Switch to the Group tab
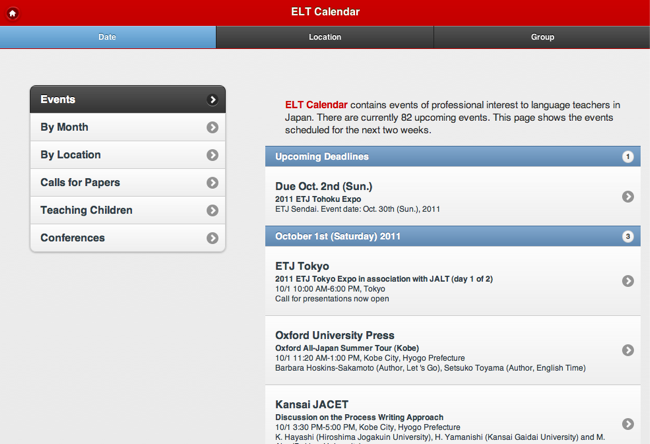650x444 pixels. 542,37
